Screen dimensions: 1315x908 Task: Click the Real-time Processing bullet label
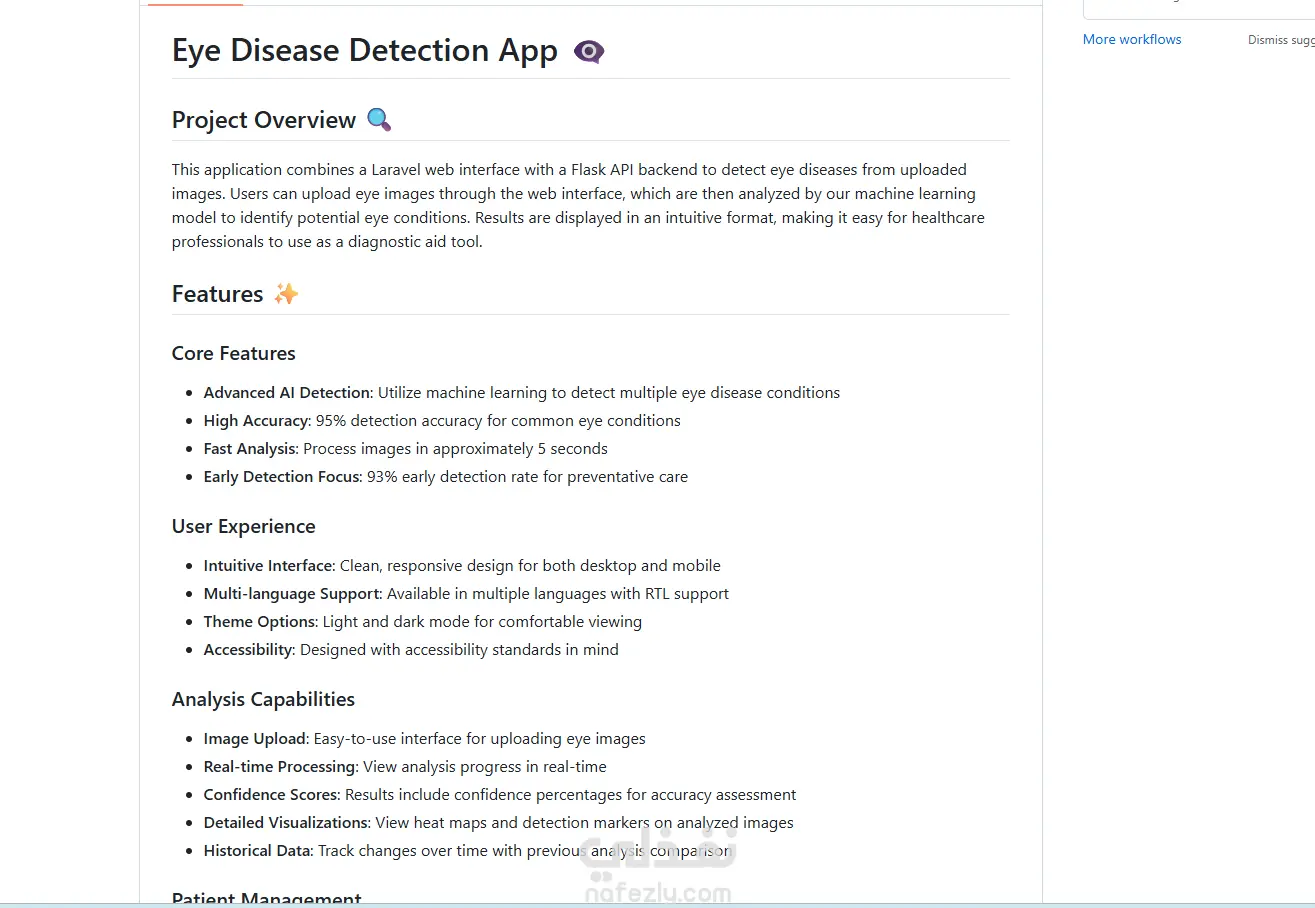point(280,767)
